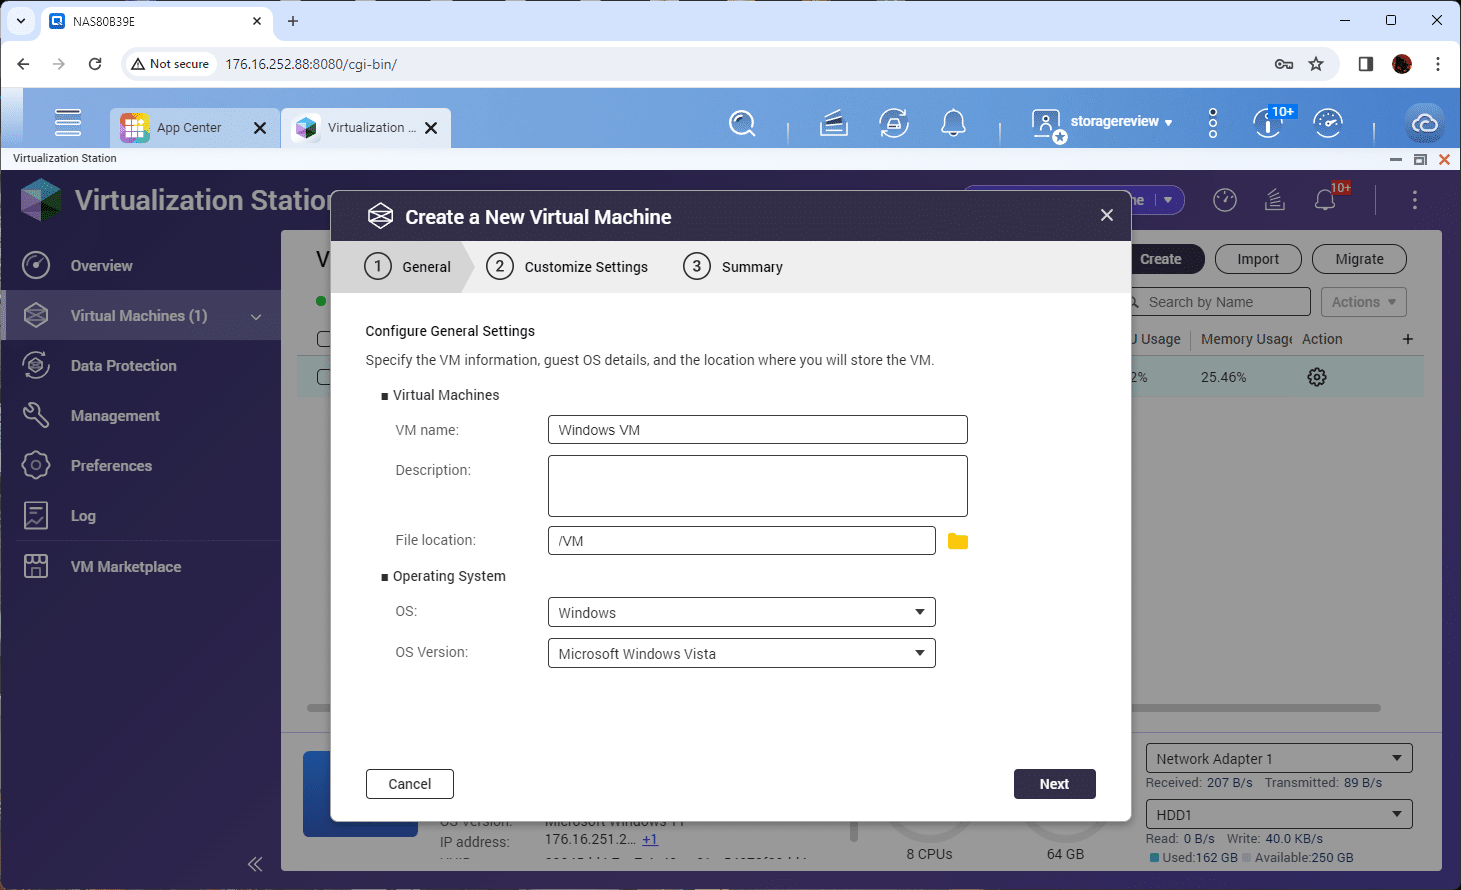Close the App Center tab
Screen dimensions: 1461x890
260,128
